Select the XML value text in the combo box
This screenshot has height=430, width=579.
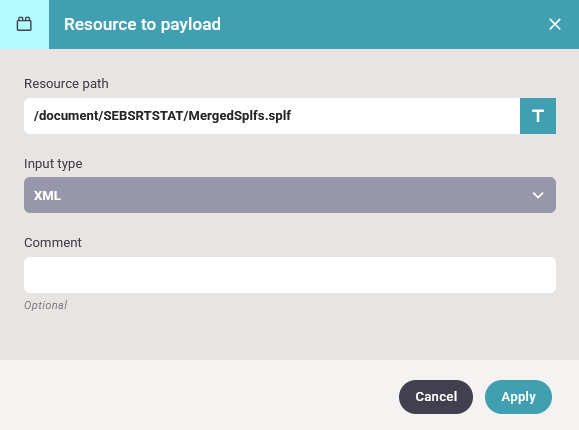(47, 195)
